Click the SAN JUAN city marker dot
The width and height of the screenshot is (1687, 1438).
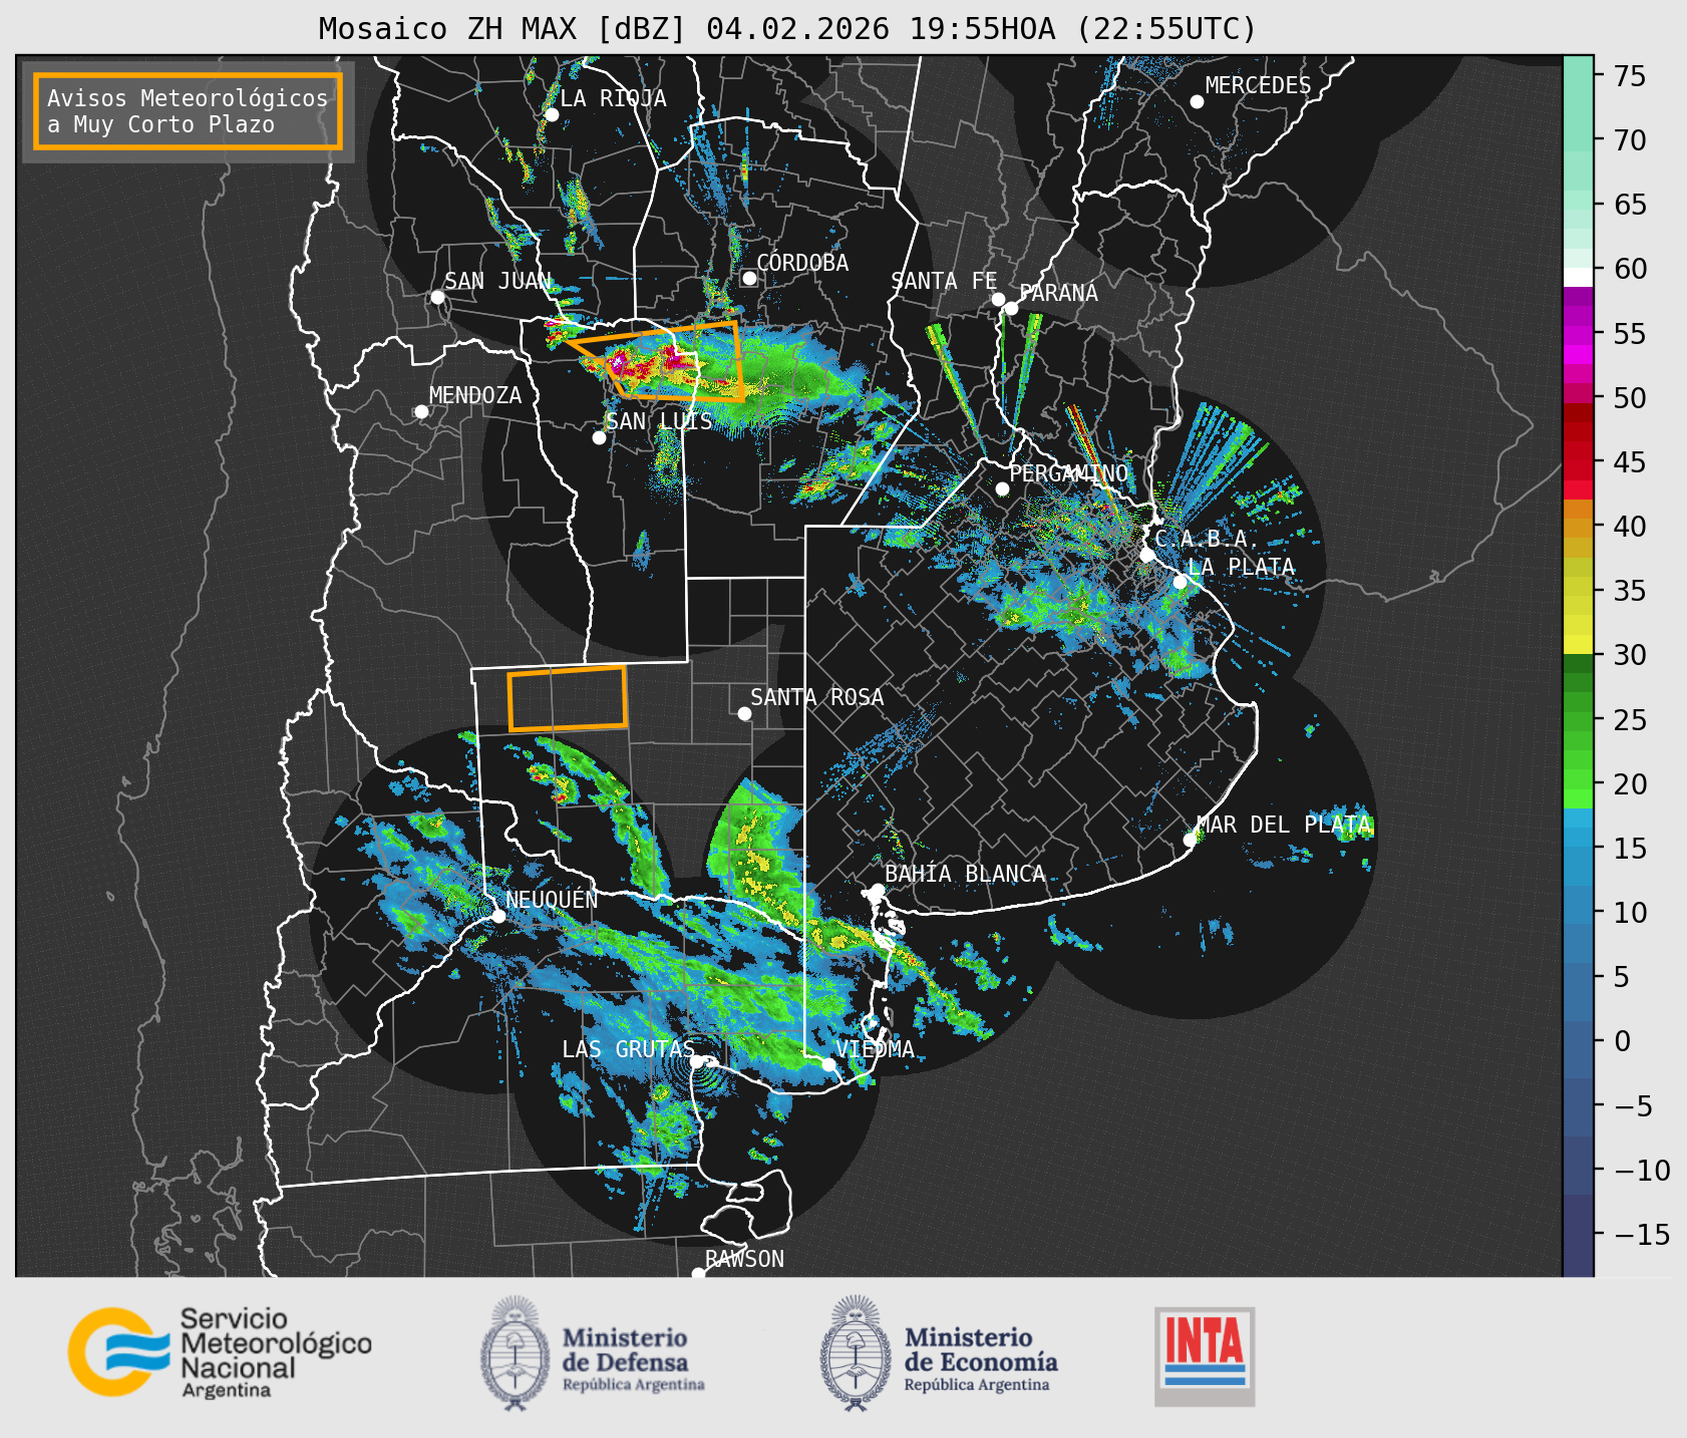[437, 297]
